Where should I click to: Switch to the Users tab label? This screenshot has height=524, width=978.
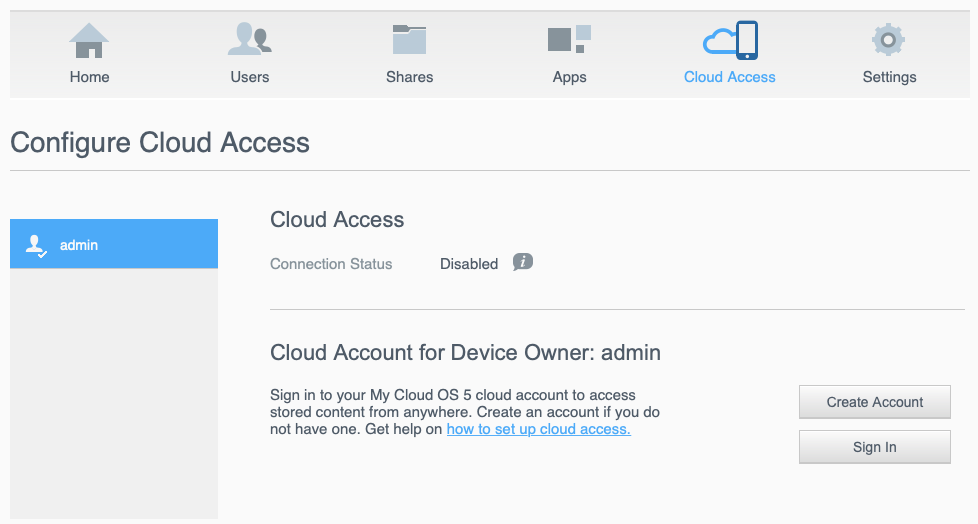249,77
